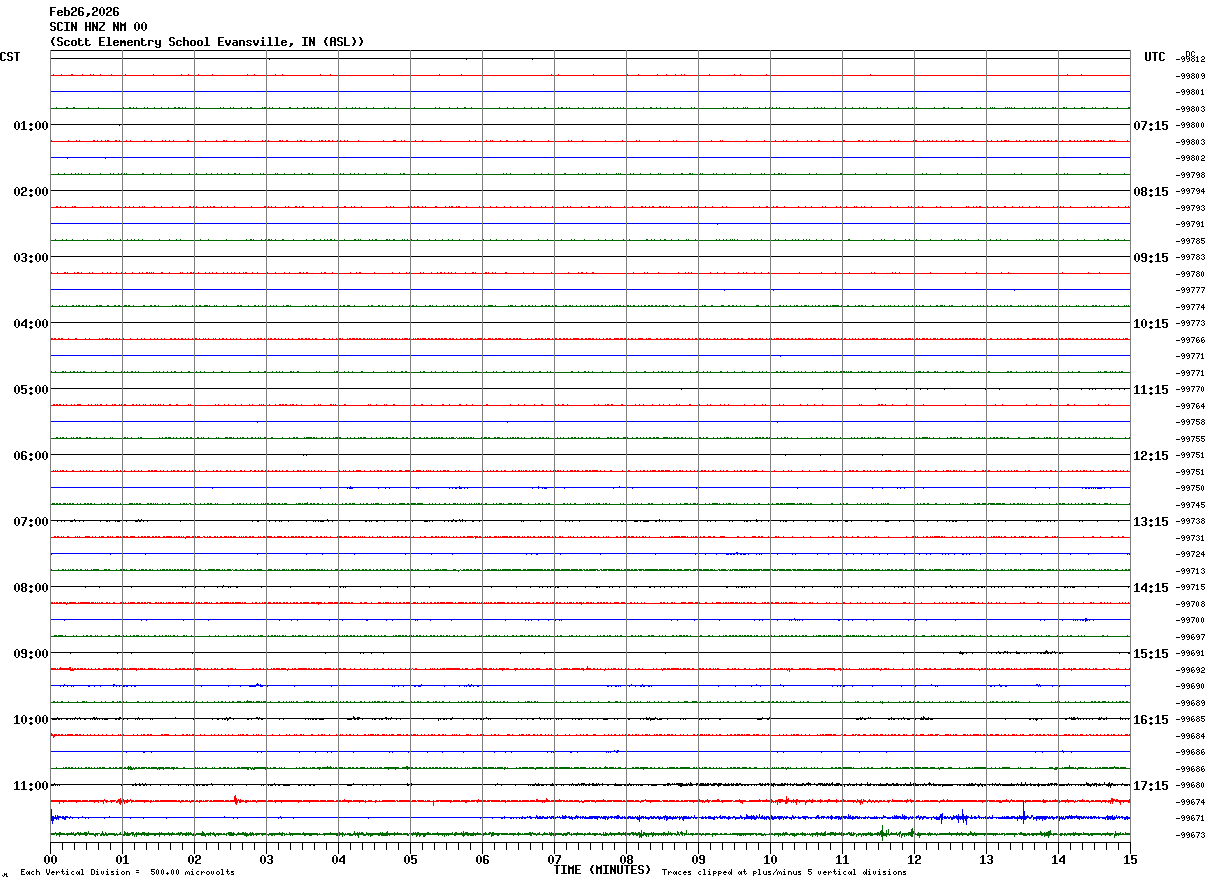The width and height of the screenshot is (1210, 886).
Task: Click the CST time zone header
Action: [x=10, y=57]
